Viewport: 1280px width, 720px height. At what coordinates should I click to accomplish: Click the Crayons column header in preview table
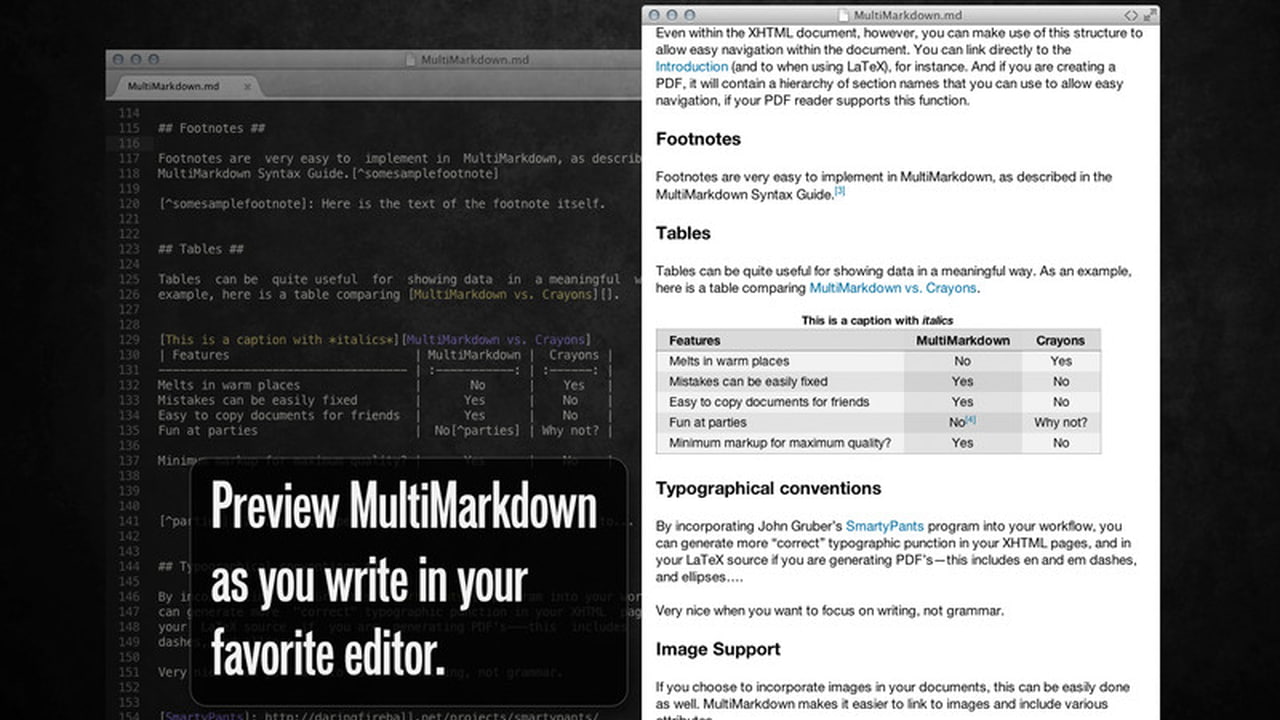[1061, 341]
